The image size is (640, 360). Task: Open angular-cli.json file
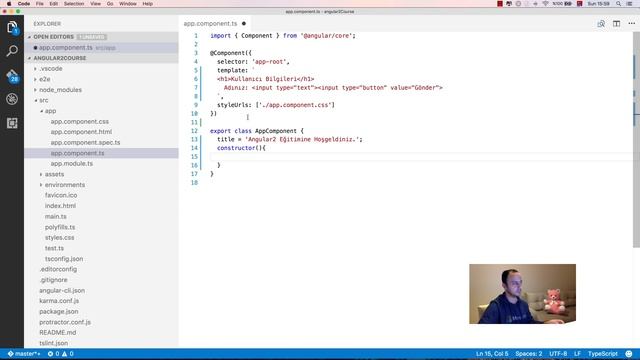point(62,291)
